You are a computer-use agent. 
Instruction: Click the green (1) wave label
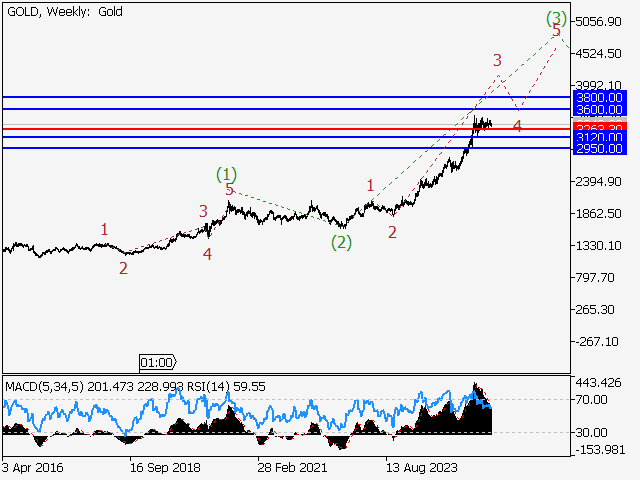pyautogui.click(x=227, y=174)
